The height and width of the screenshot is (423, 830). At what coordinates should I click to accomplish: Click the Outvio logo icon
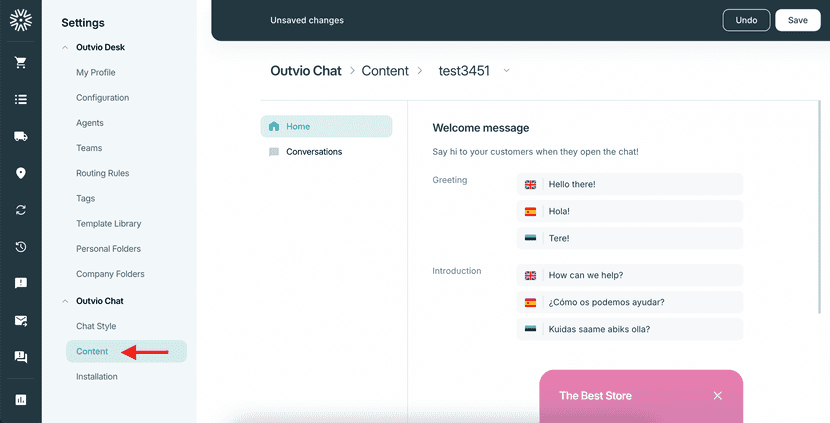(x=21, y=20)
